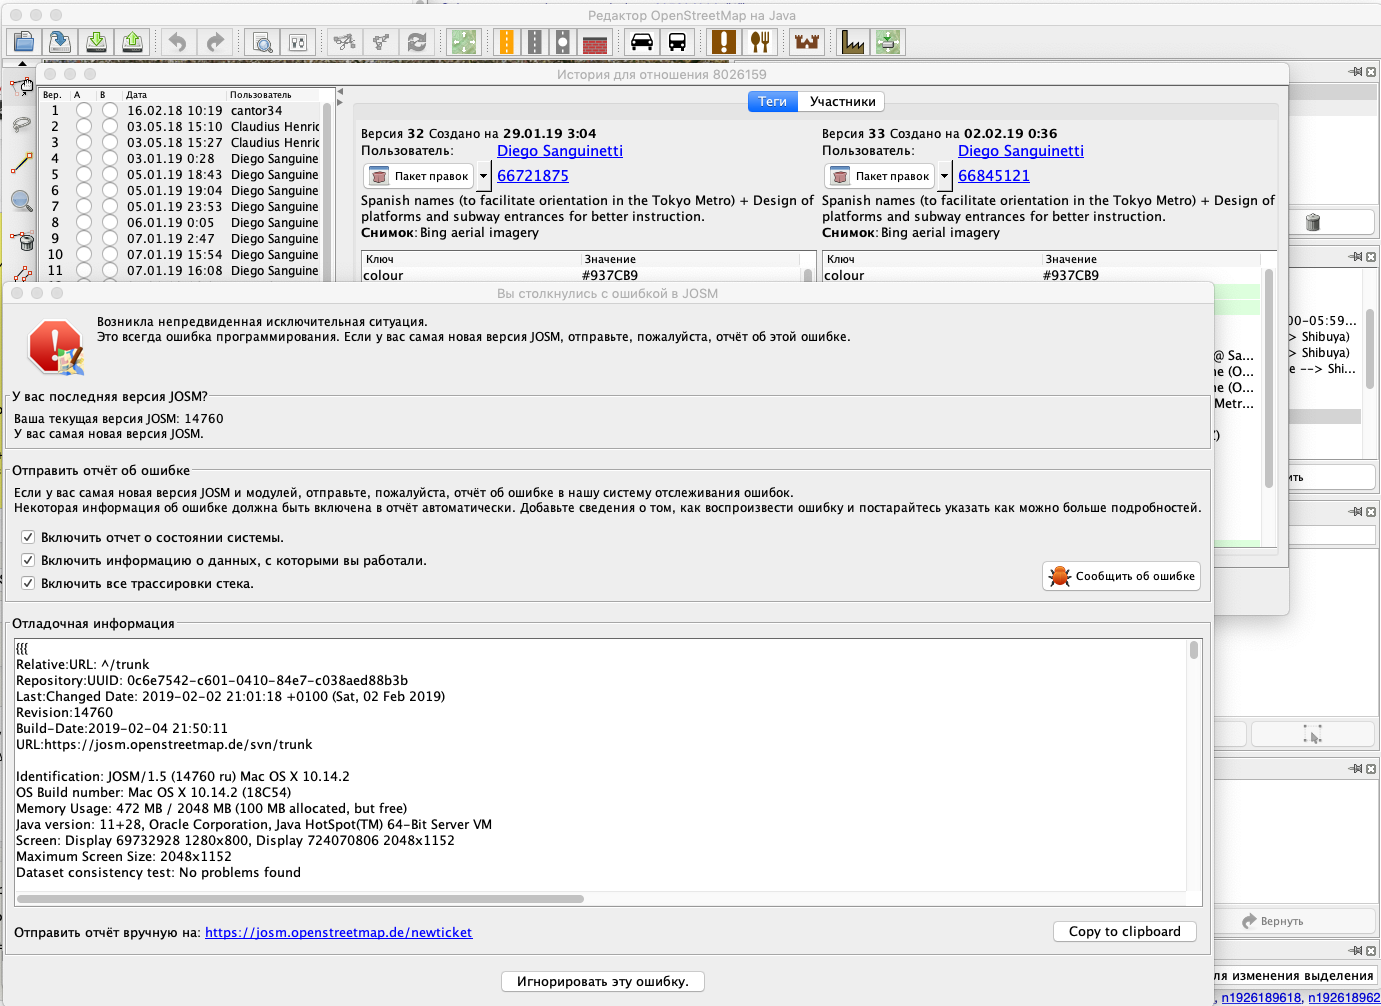Click the debug info vertical scrollbar
Image resolution: width=1381 pixels, height=1006 pixels.
tap(1194, 650)
